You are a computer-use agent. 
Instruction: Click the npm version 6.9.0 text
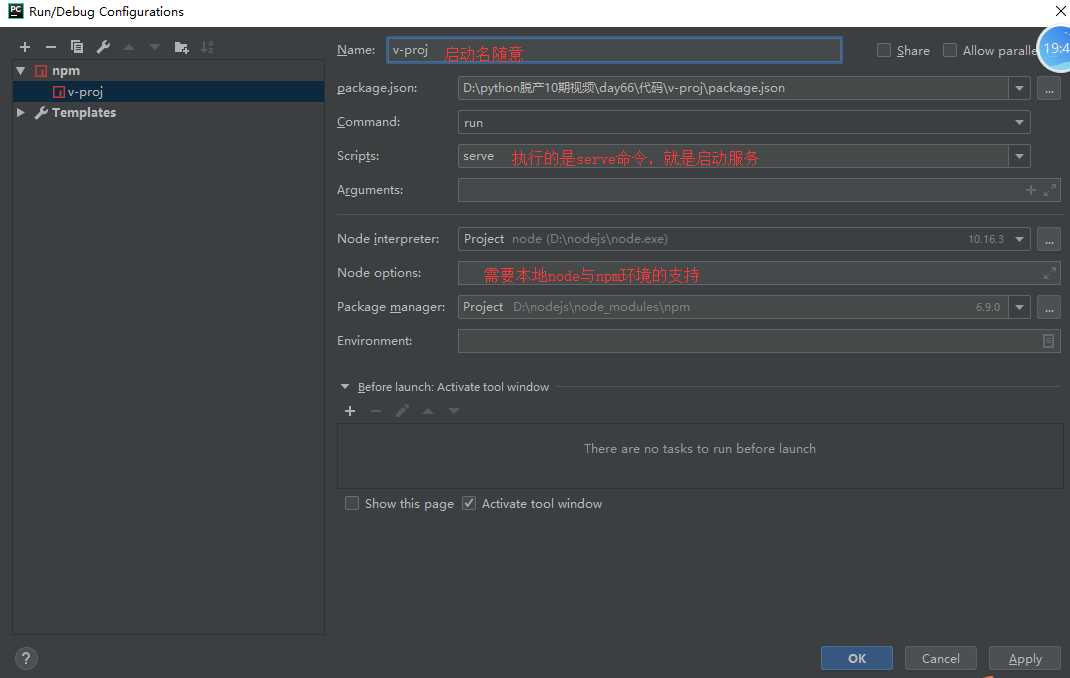pyautogui.click(x=988, y=307)
